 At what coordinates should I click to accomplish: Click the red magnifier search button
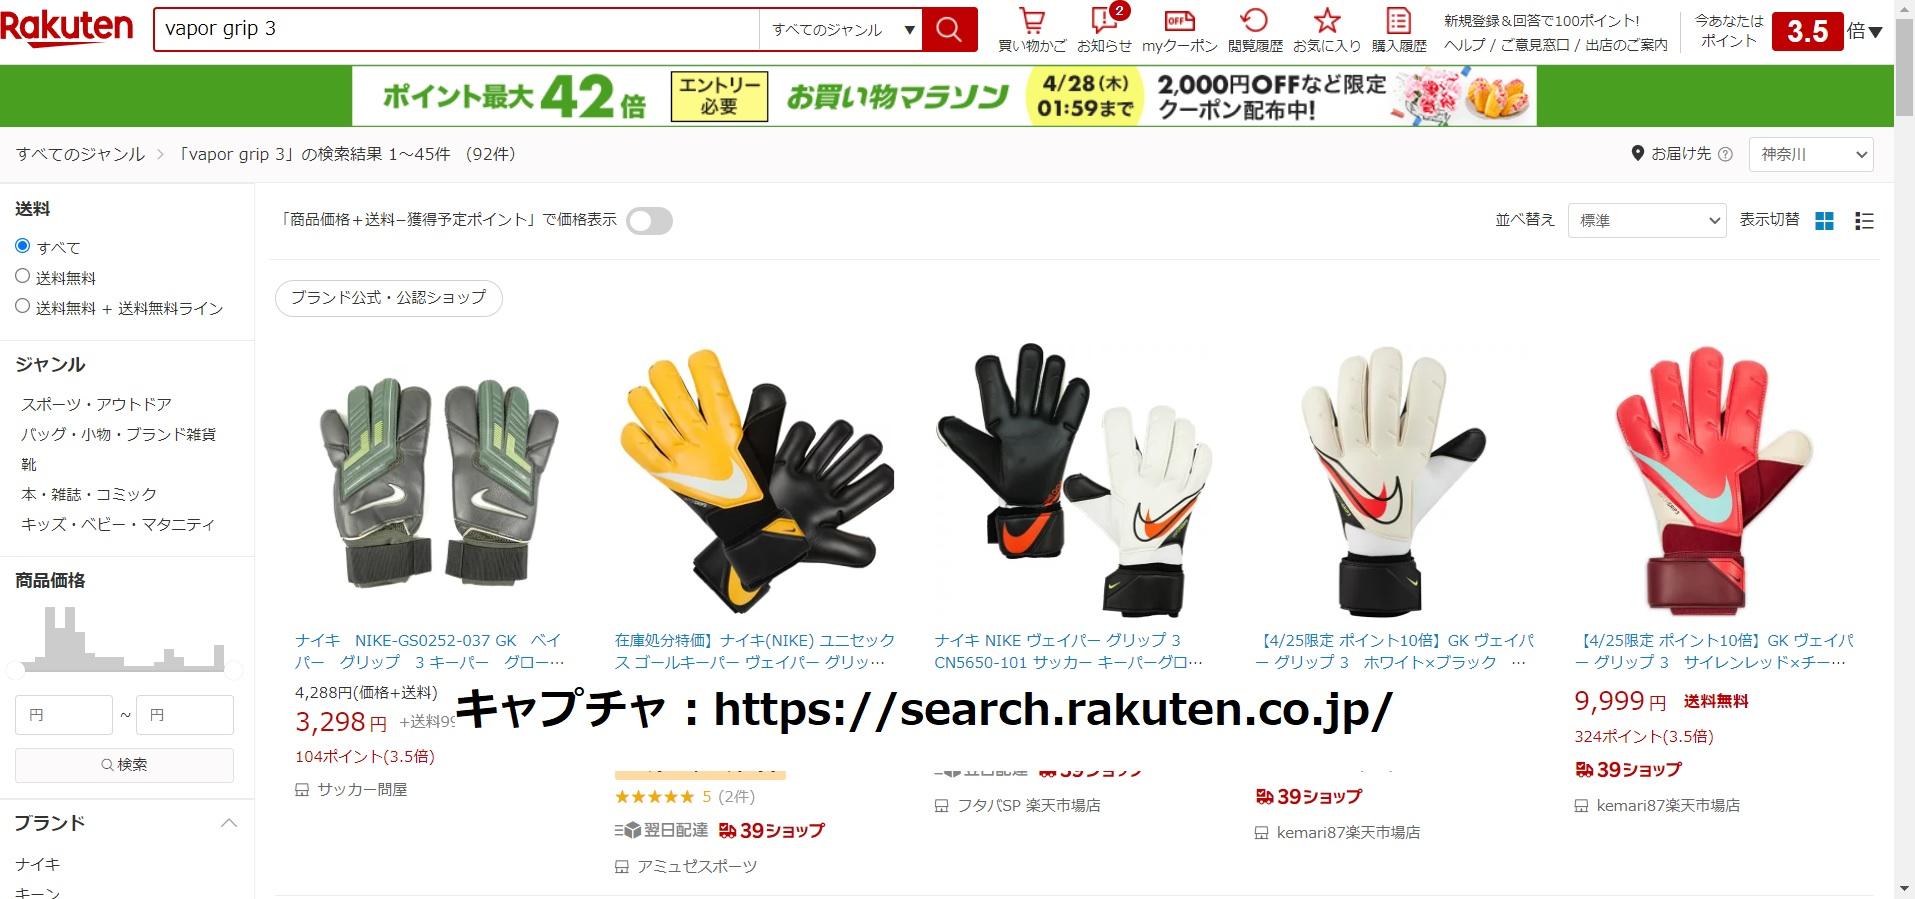point(949,29)
